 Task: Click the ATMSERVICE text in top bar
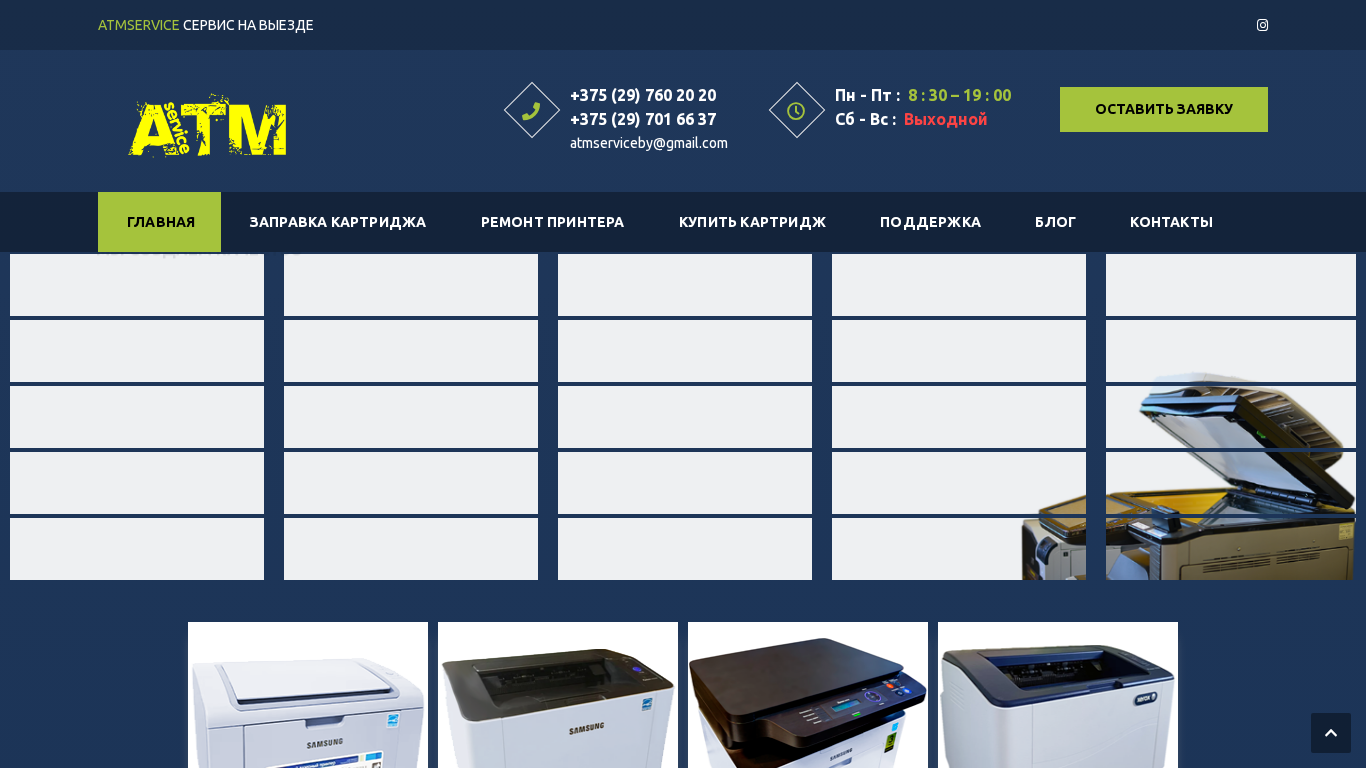pos(139,25)
